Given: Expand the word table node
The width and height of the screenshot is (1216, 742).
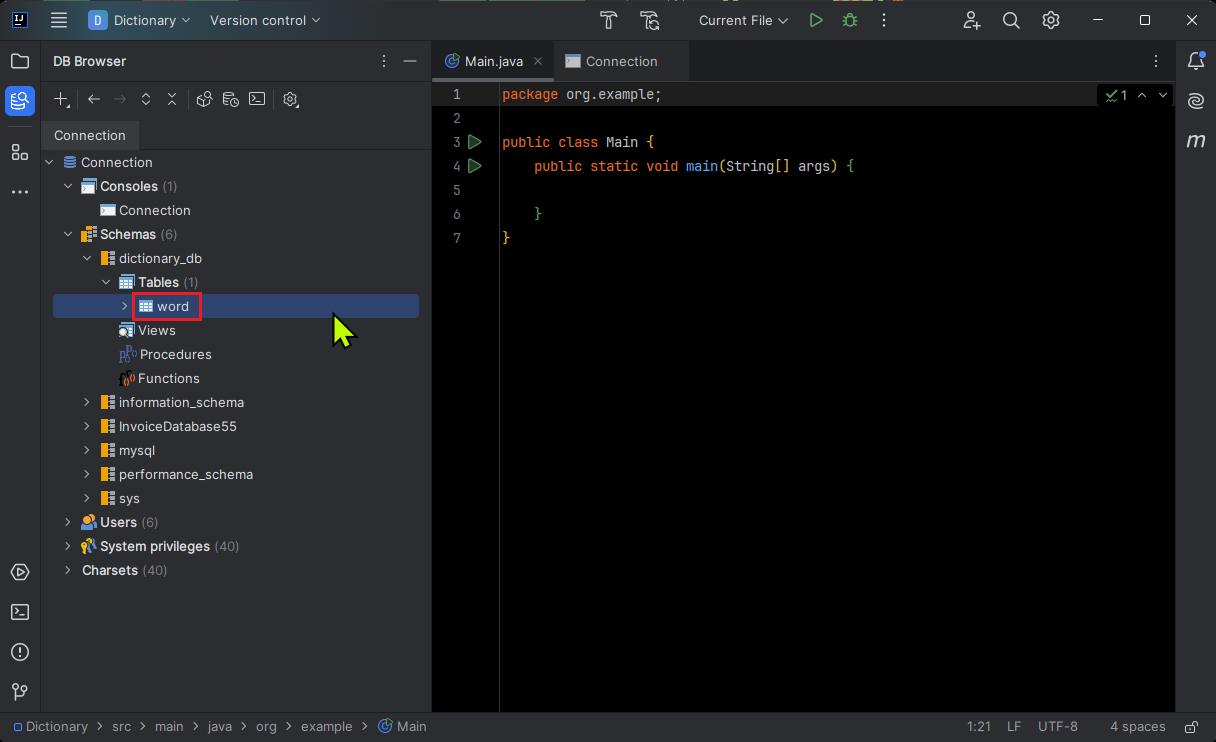Looking at the screenshot, I should click(x=125, y=306).
